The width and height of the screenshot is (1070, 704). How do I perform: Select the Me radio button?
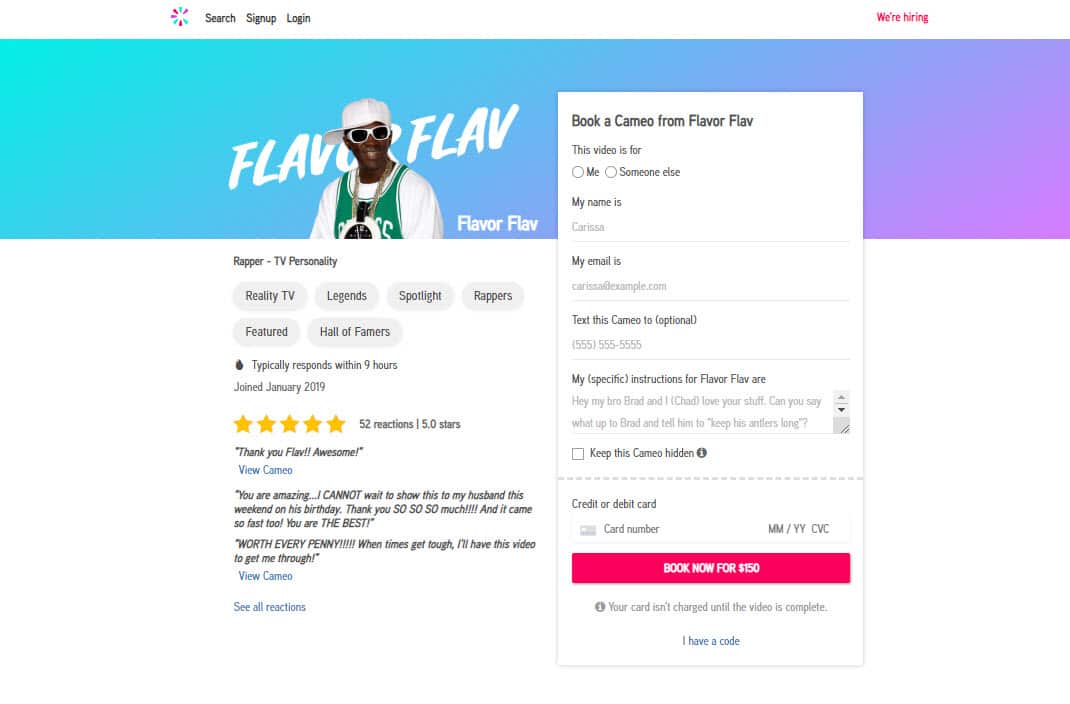pyautogui.click(x=578, y=172)
